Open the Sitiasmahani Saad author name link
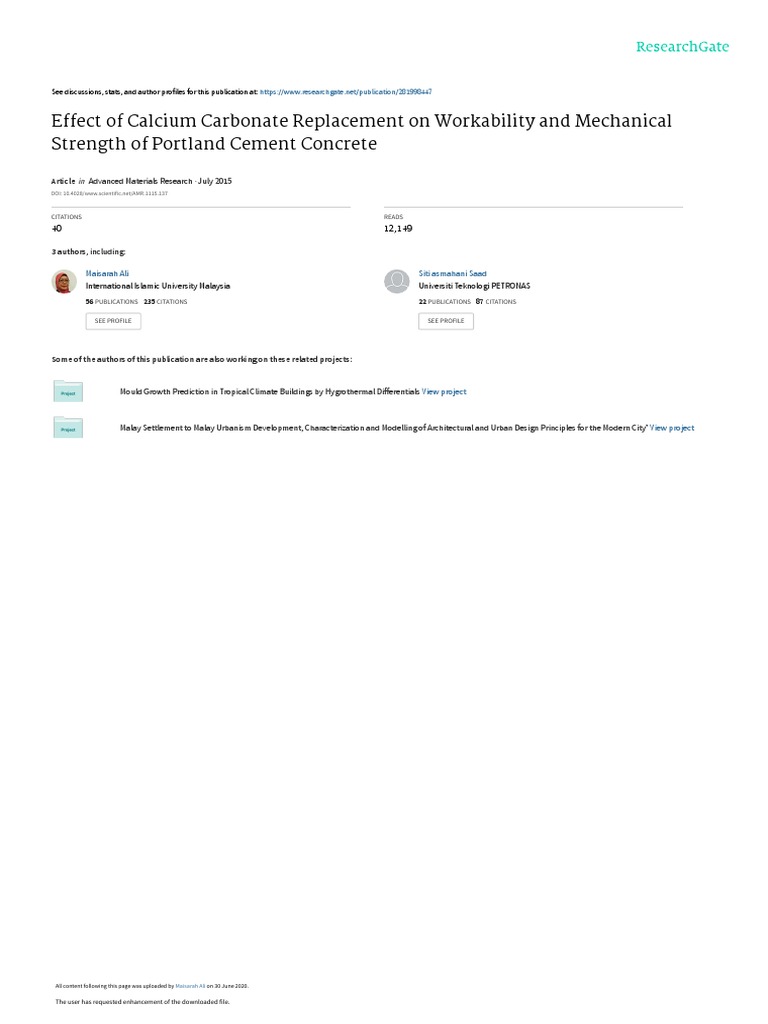The width and height of the screenshot is (768, 1024). pyautogui.click(x=452, y=273)
